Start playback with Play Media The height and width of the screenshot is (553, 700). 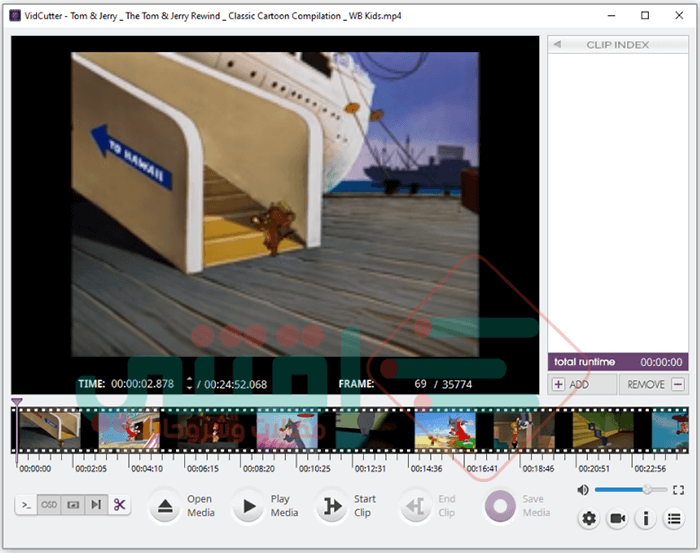[249, 506]
